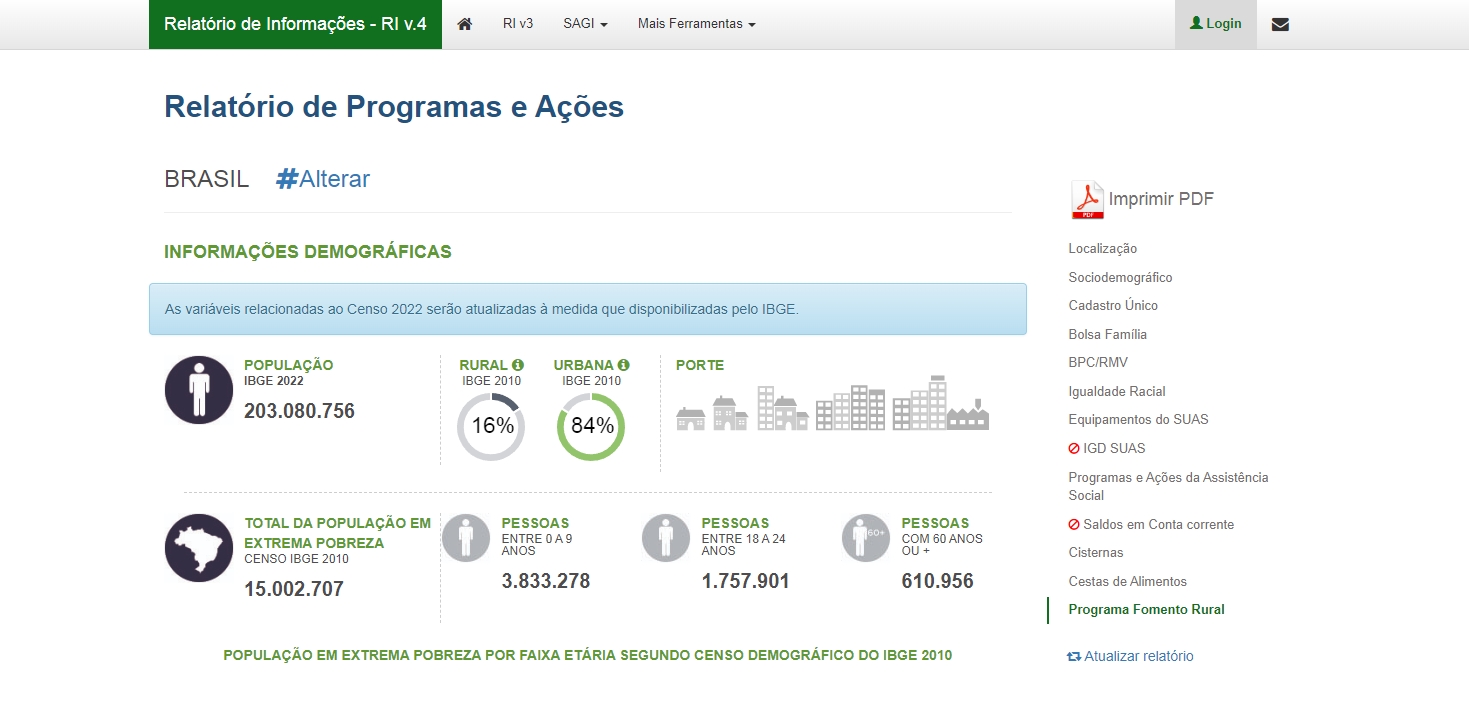Click the PDF icon to print
The width and height of the screenshot is (1469, 722).
pyautogui.click(x=1087, y=200)
